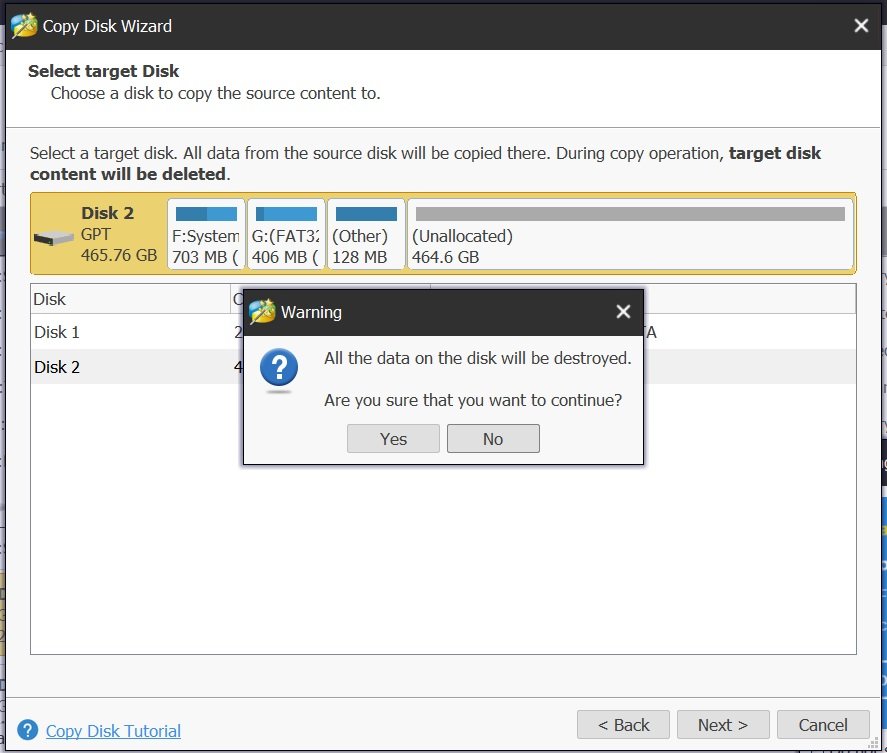Image resolution: width=887 pixels, height=753 pixels.
Task: Proceed with the Next button
Action: (723, 725)
